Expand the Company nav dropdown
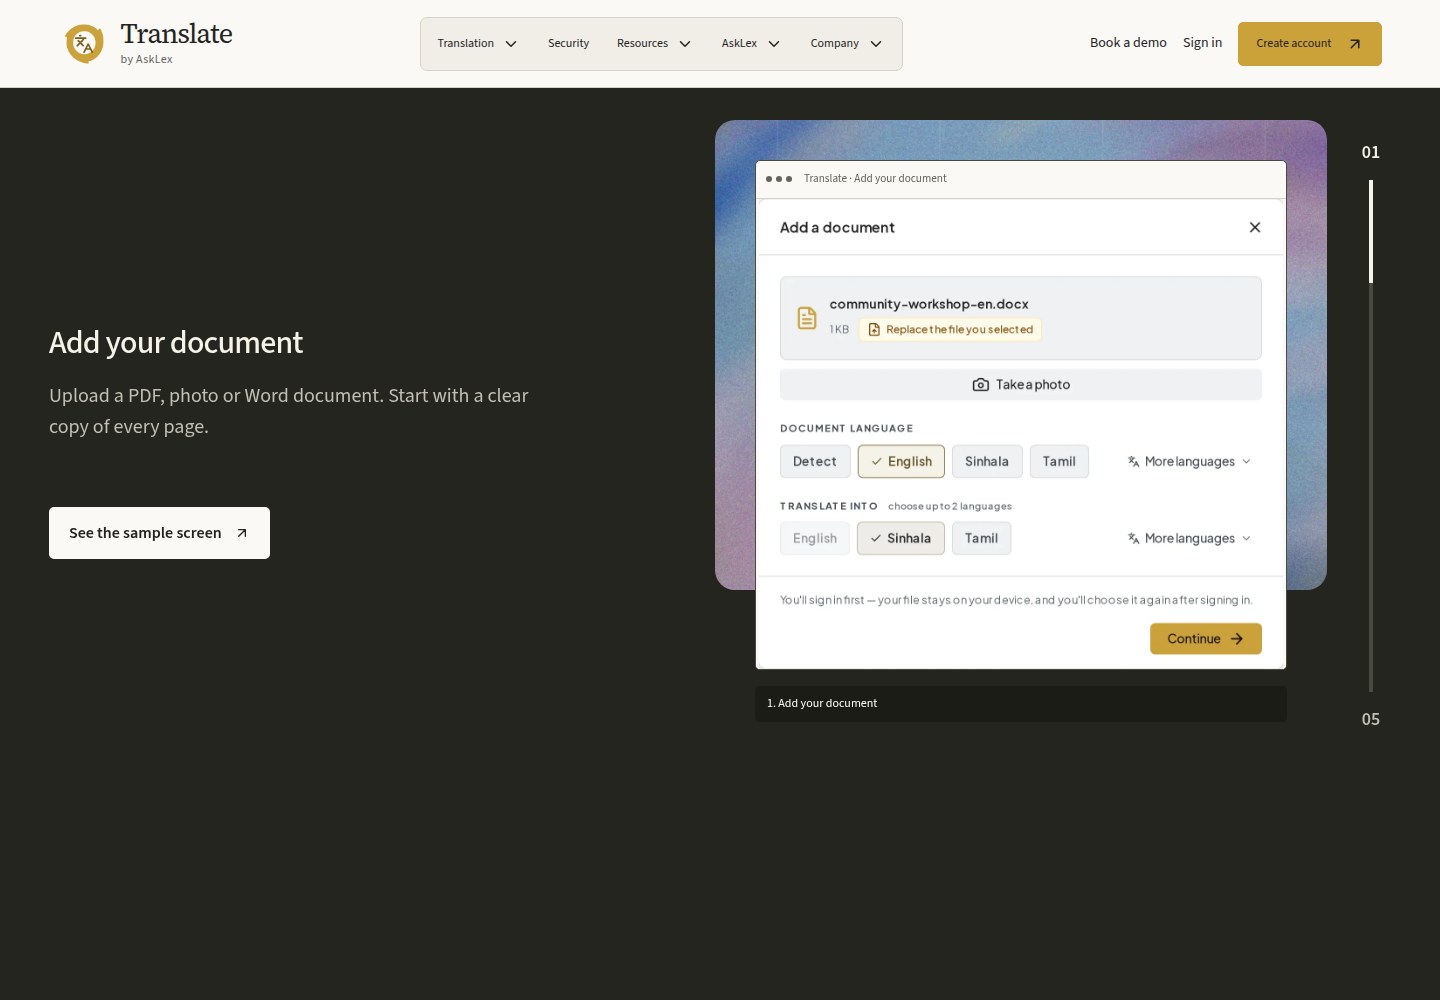1440x1000 pixels. click(x=846, y=44)
